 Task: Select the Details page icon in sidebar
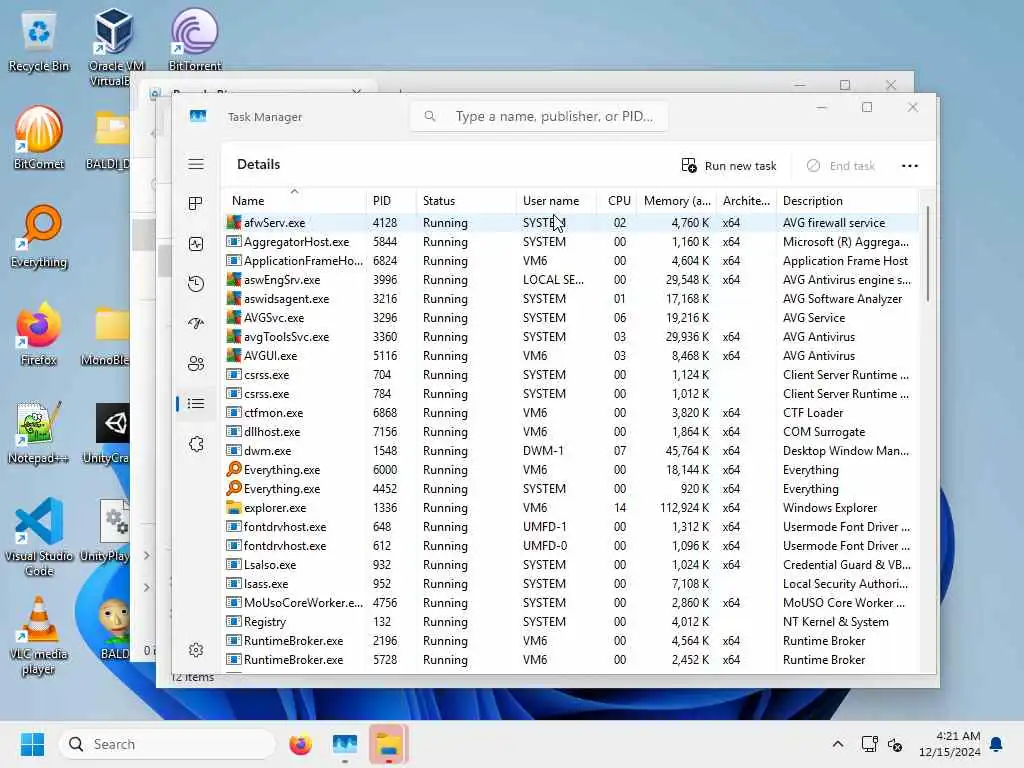pyautogui.click(x=196, y=404)
